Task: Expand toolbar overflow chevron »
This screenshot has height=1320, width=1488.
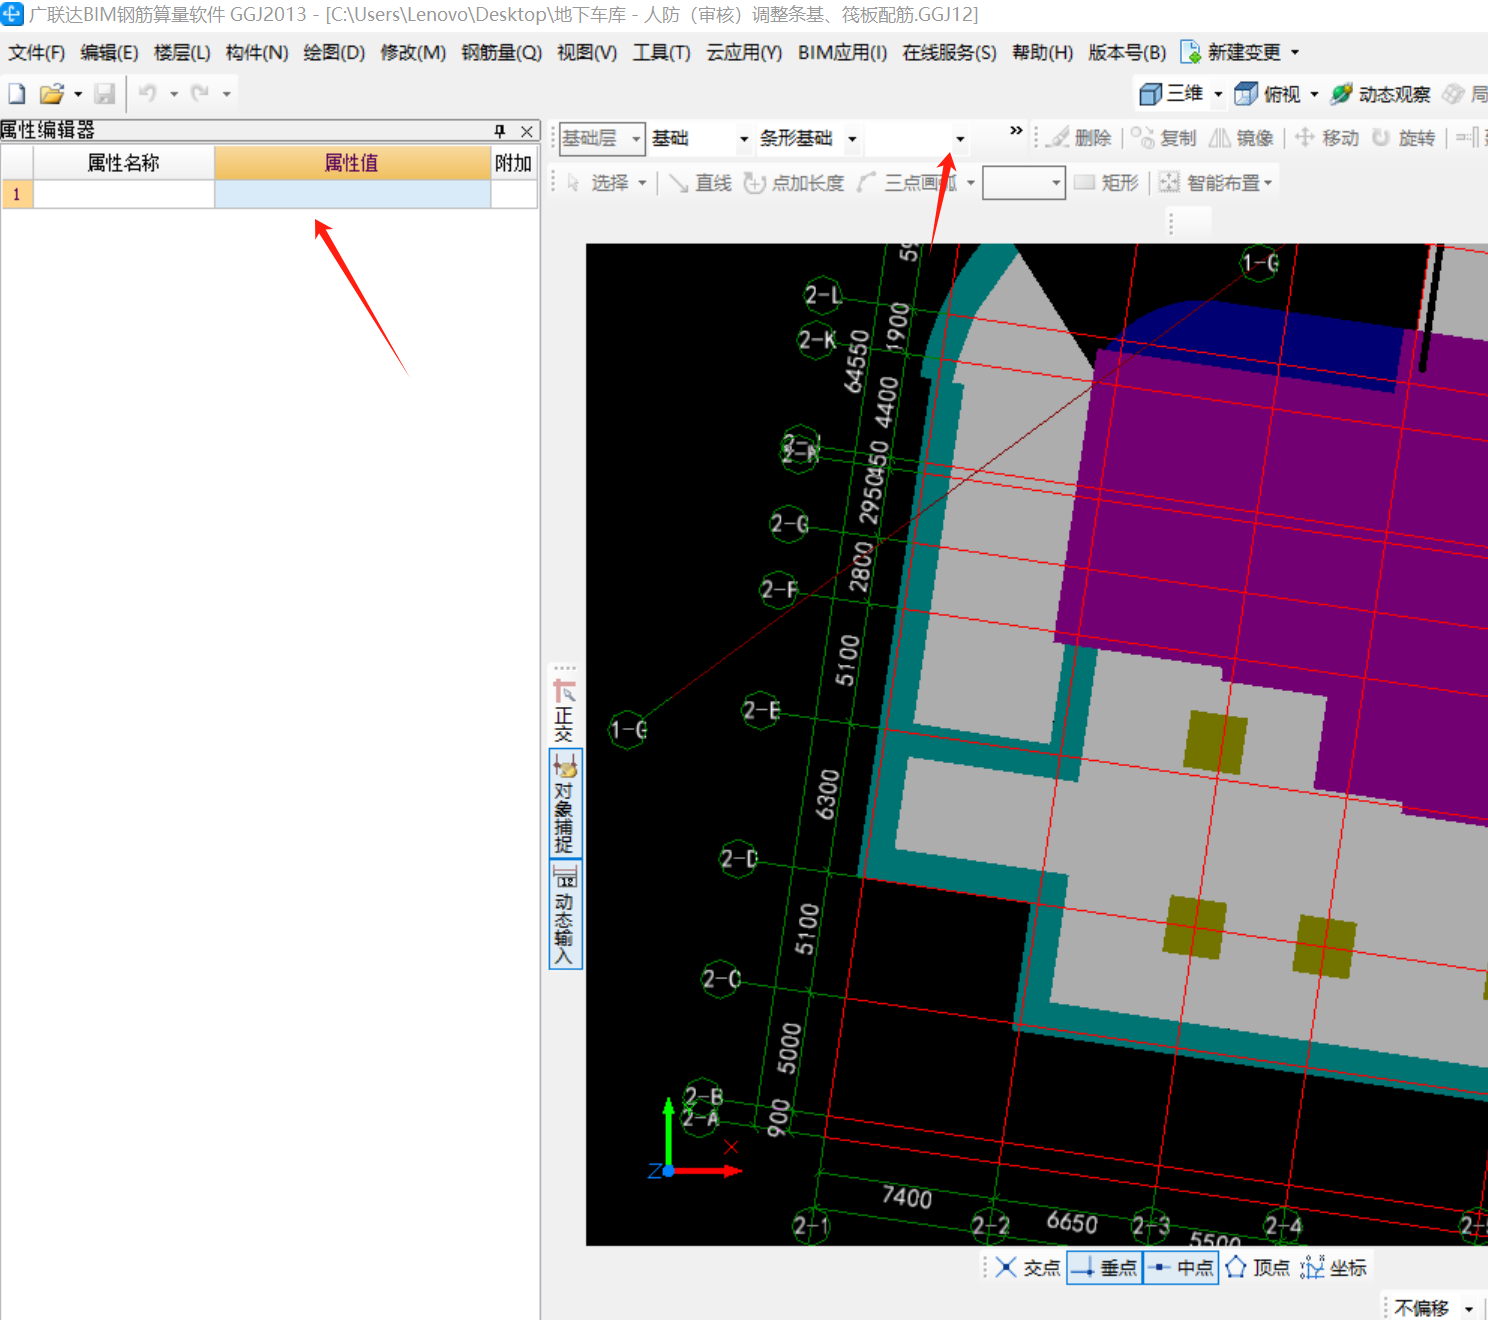Action: click(1016, 131)
